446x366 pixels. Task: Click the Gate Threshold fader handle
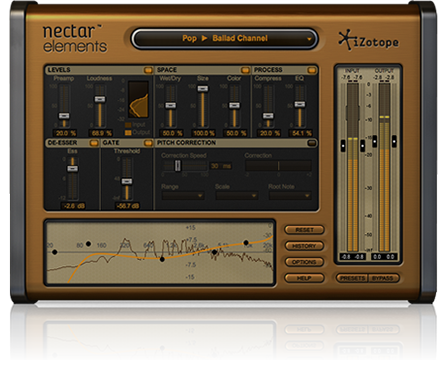[x=127, y=181]
